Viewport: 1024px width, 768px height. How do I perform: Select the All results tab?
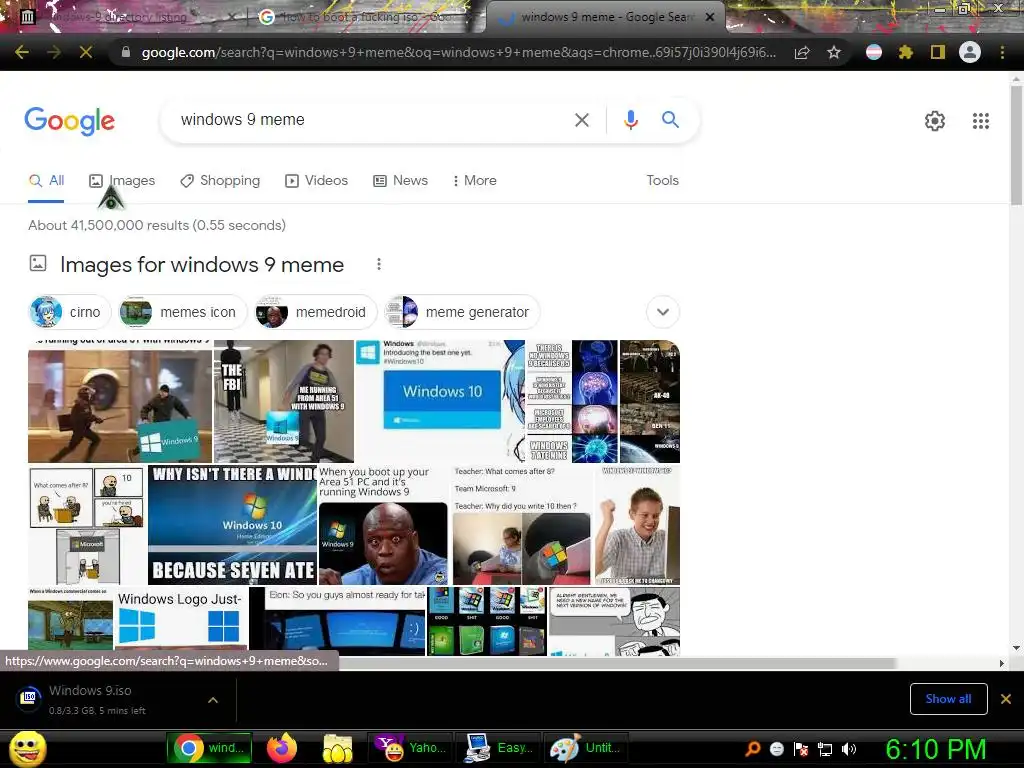point(46,181)
